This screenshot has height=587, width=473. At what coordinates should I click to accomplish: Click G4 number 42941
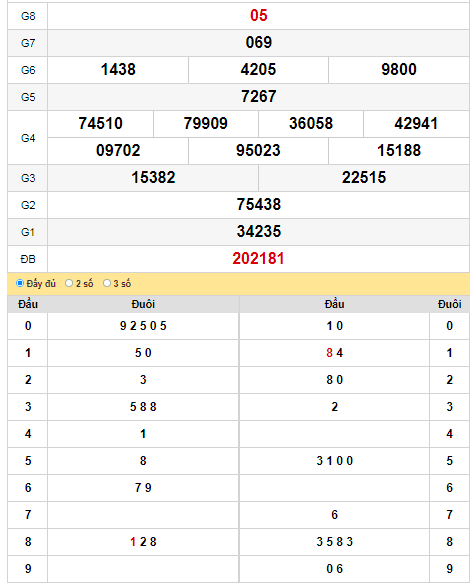click(x=416, y=124)
